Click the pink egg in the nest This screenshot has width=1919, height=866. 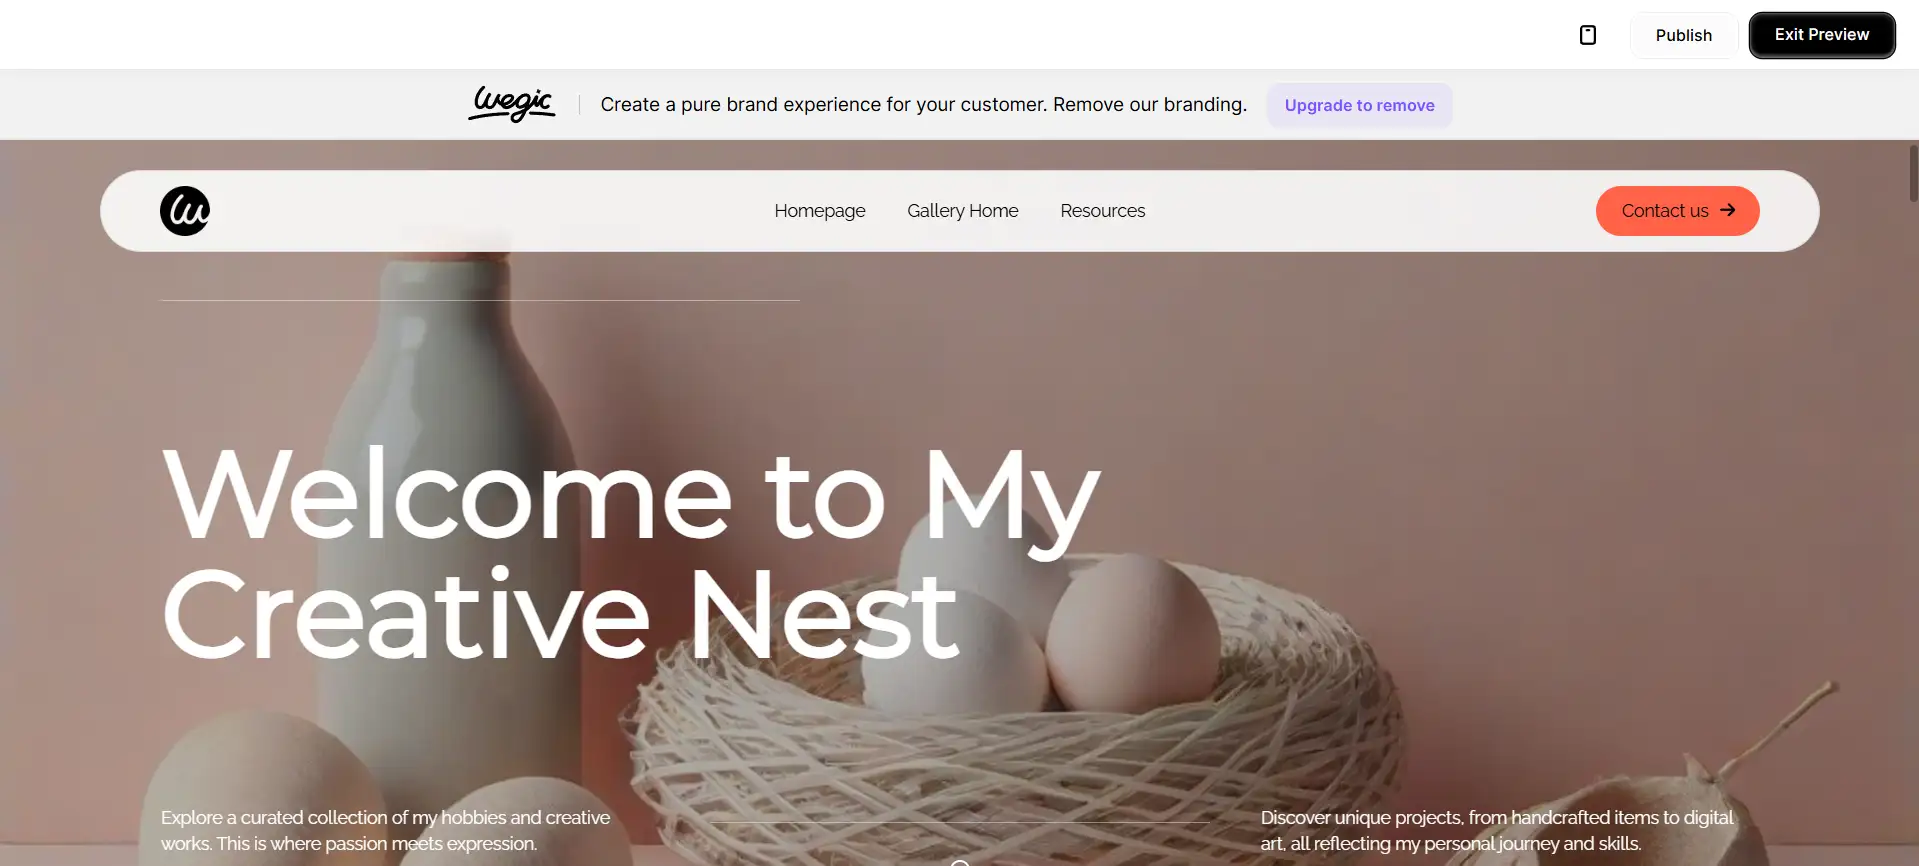pos(1132,633)
